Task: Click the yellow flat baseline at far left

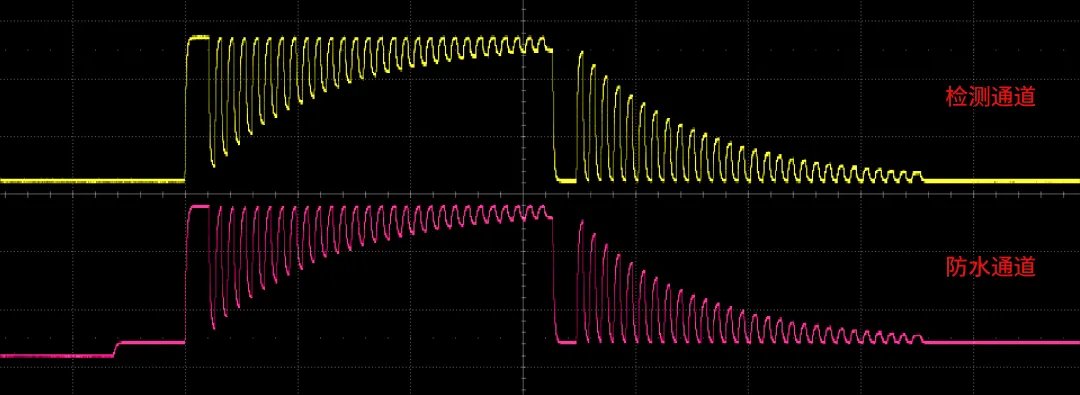Action: click(92, 181)
